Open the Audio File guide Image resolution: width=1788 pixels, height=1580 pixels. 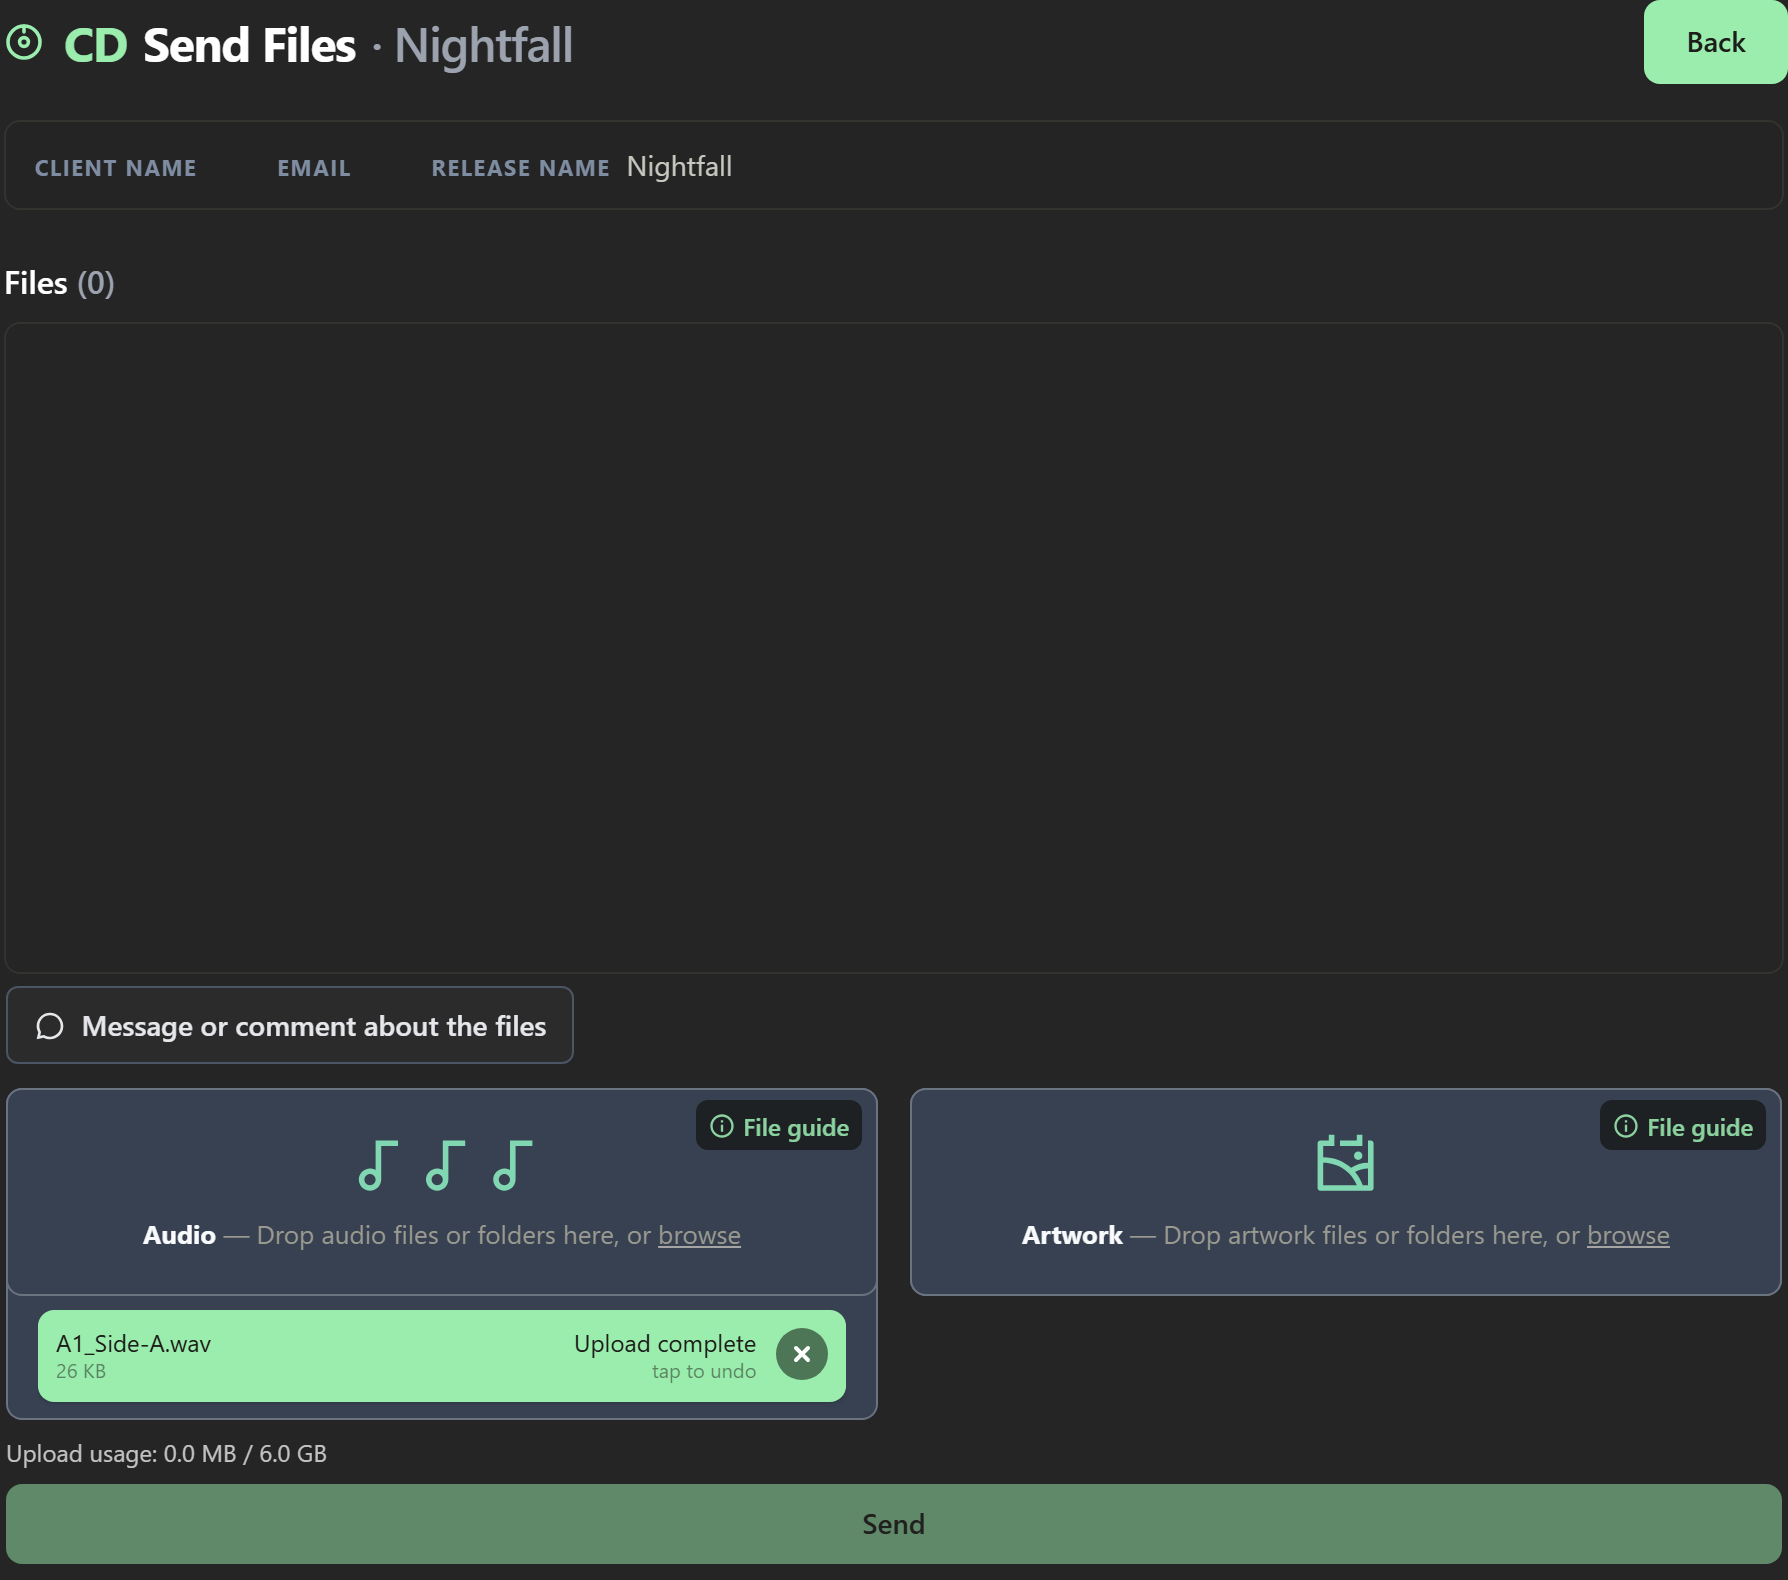coord(779,1126)
